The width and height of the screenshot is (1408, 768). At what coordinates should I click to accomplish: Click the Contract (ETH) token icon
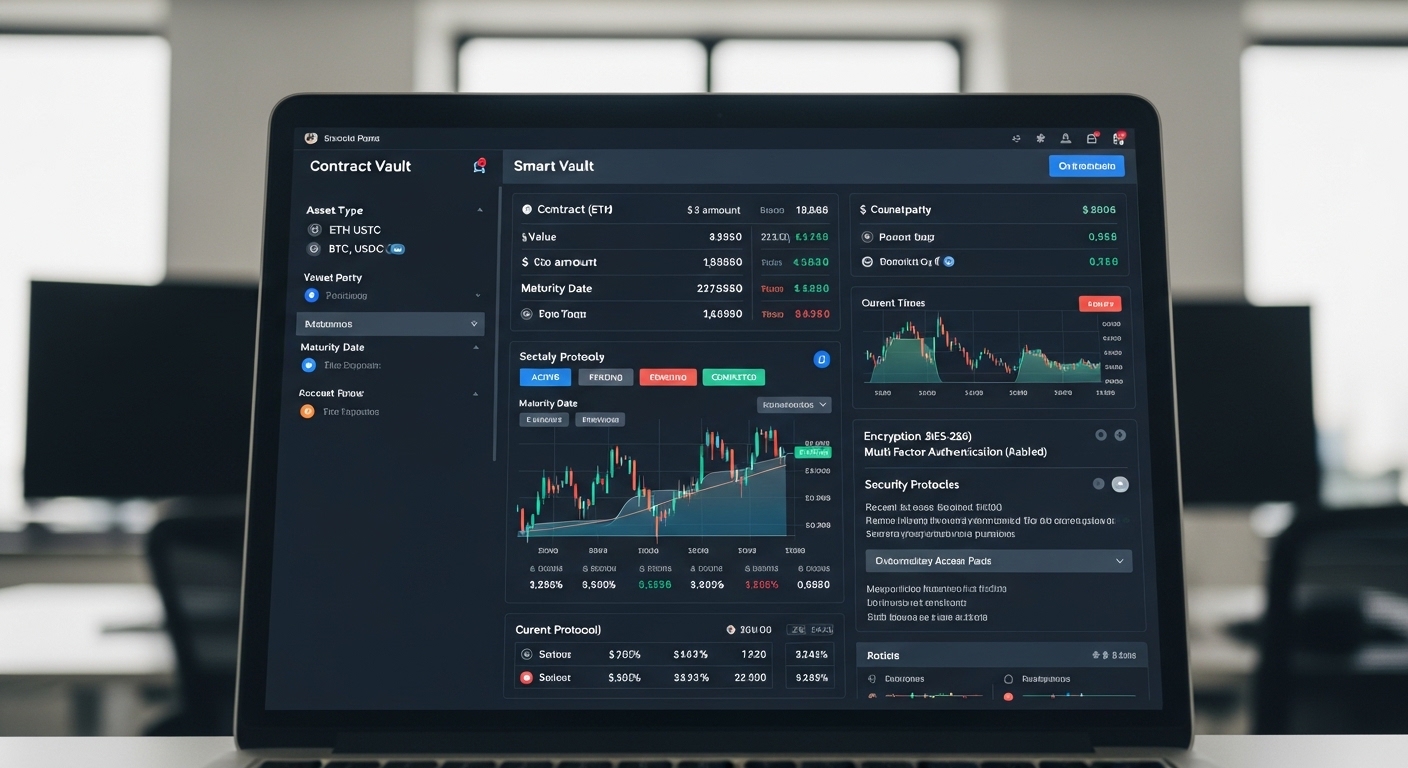tap(527, 209)
